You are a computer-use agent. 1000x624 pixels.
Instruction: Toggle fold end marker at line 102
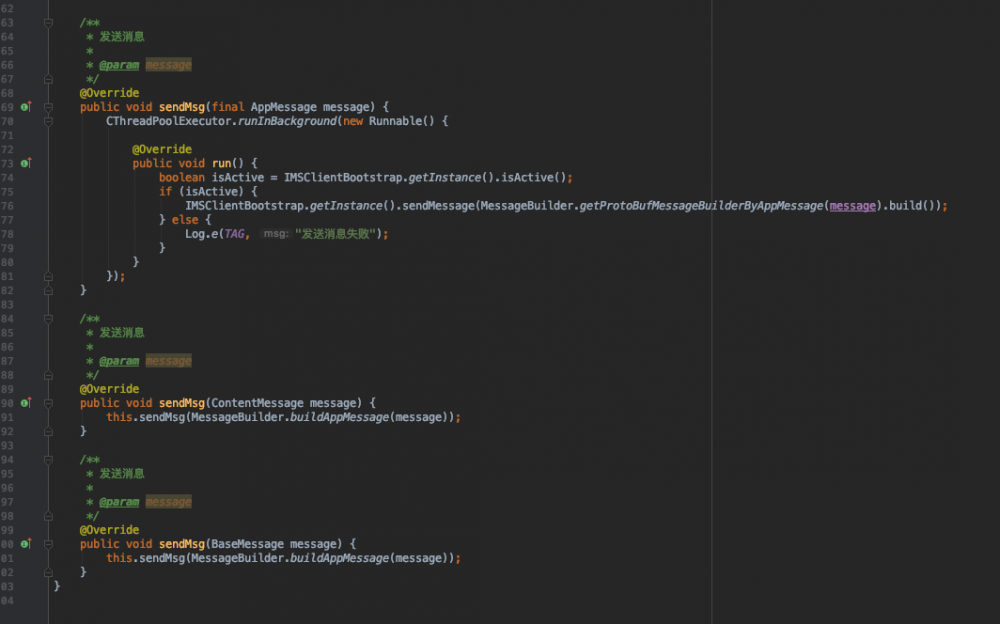coord(48,572)
